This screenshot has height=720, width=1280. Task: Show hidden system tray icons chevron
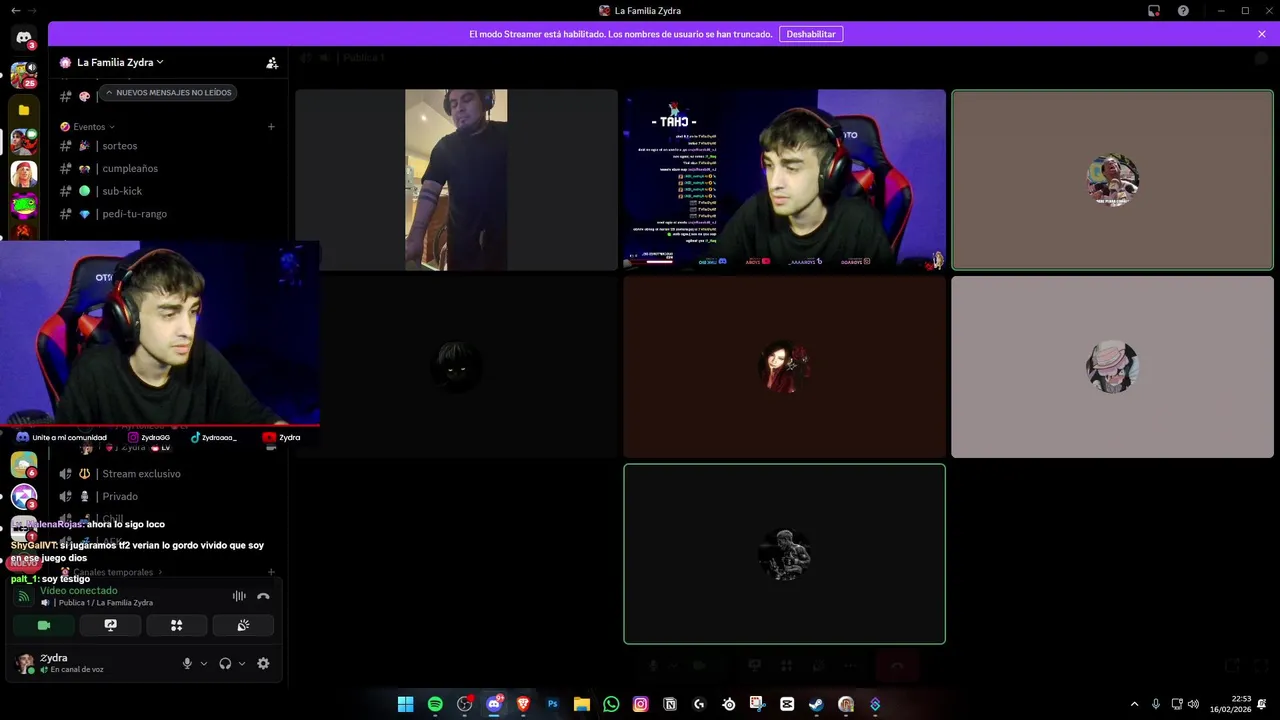[x=1134, y=704]
